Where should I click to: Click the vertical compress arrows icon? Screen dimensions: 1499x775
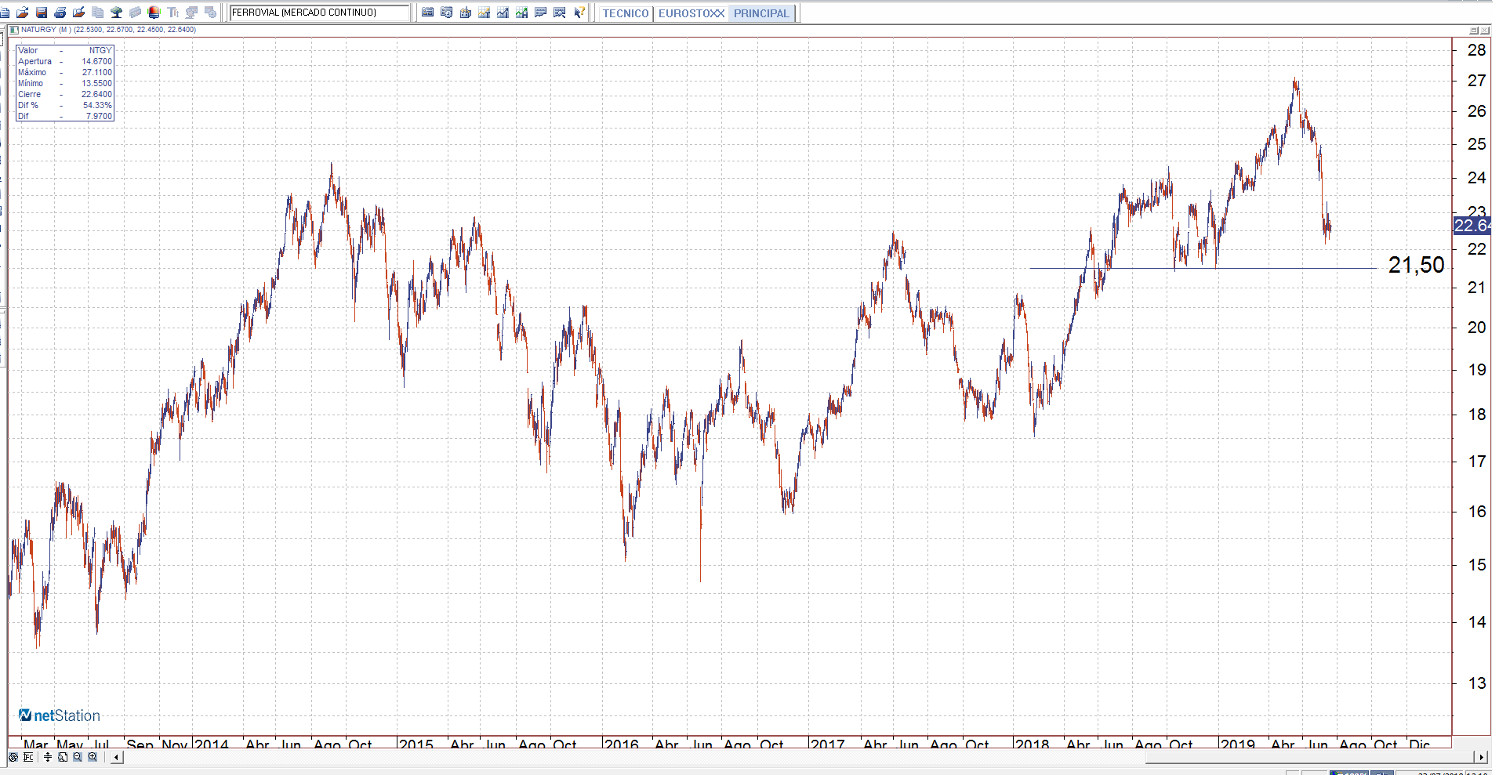47,757
